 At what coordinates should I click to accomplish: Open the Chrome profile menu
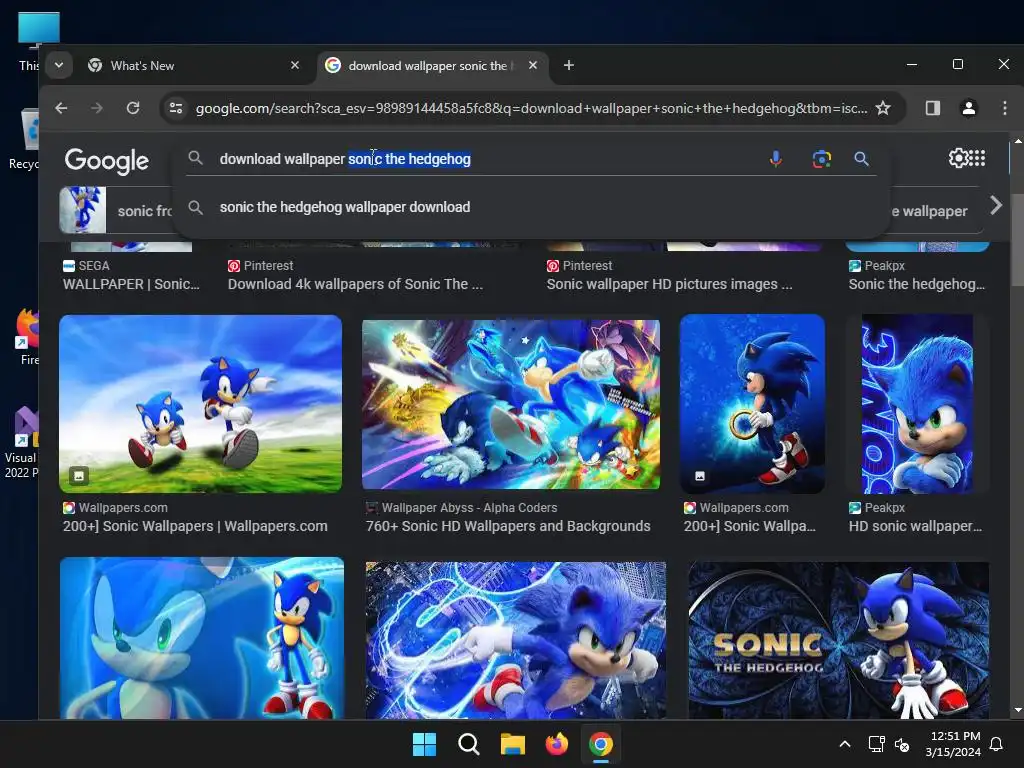968,108
